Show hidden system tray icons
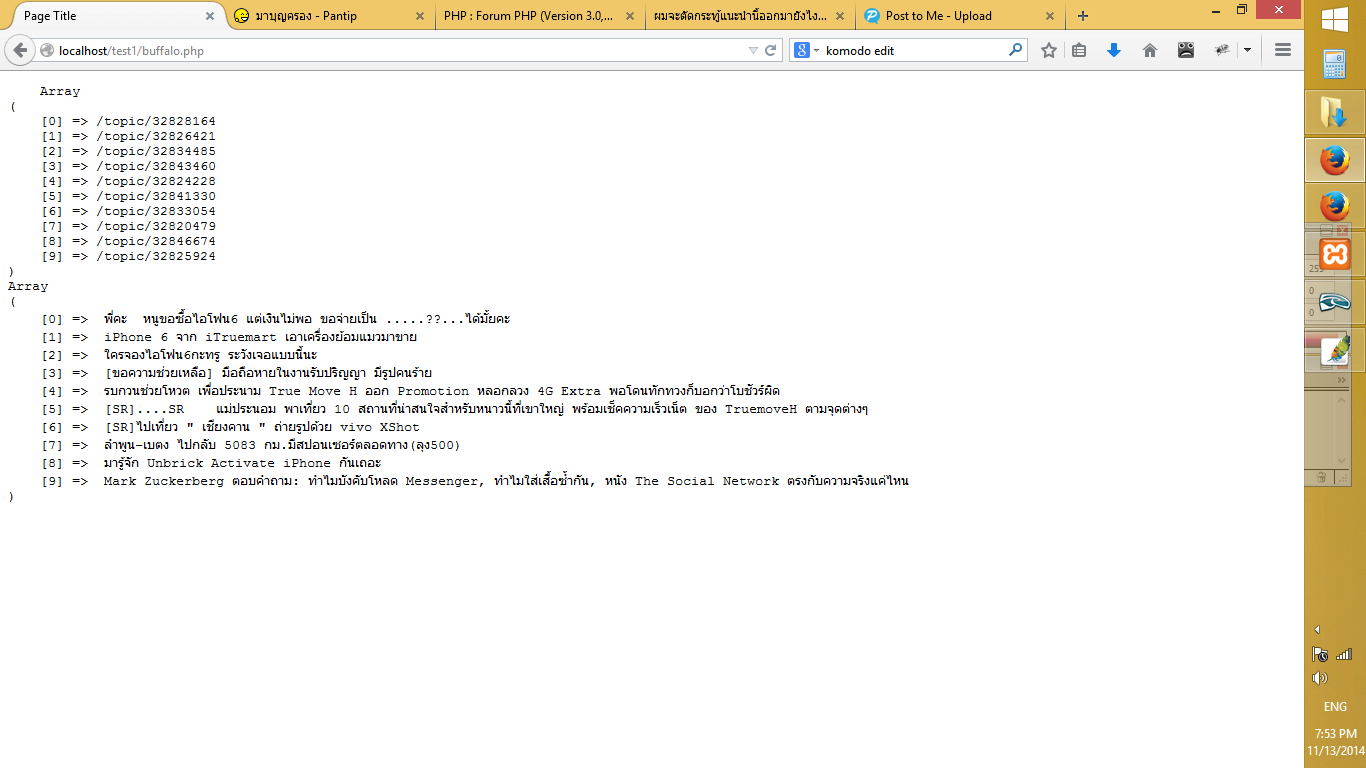 [1317, 630]
